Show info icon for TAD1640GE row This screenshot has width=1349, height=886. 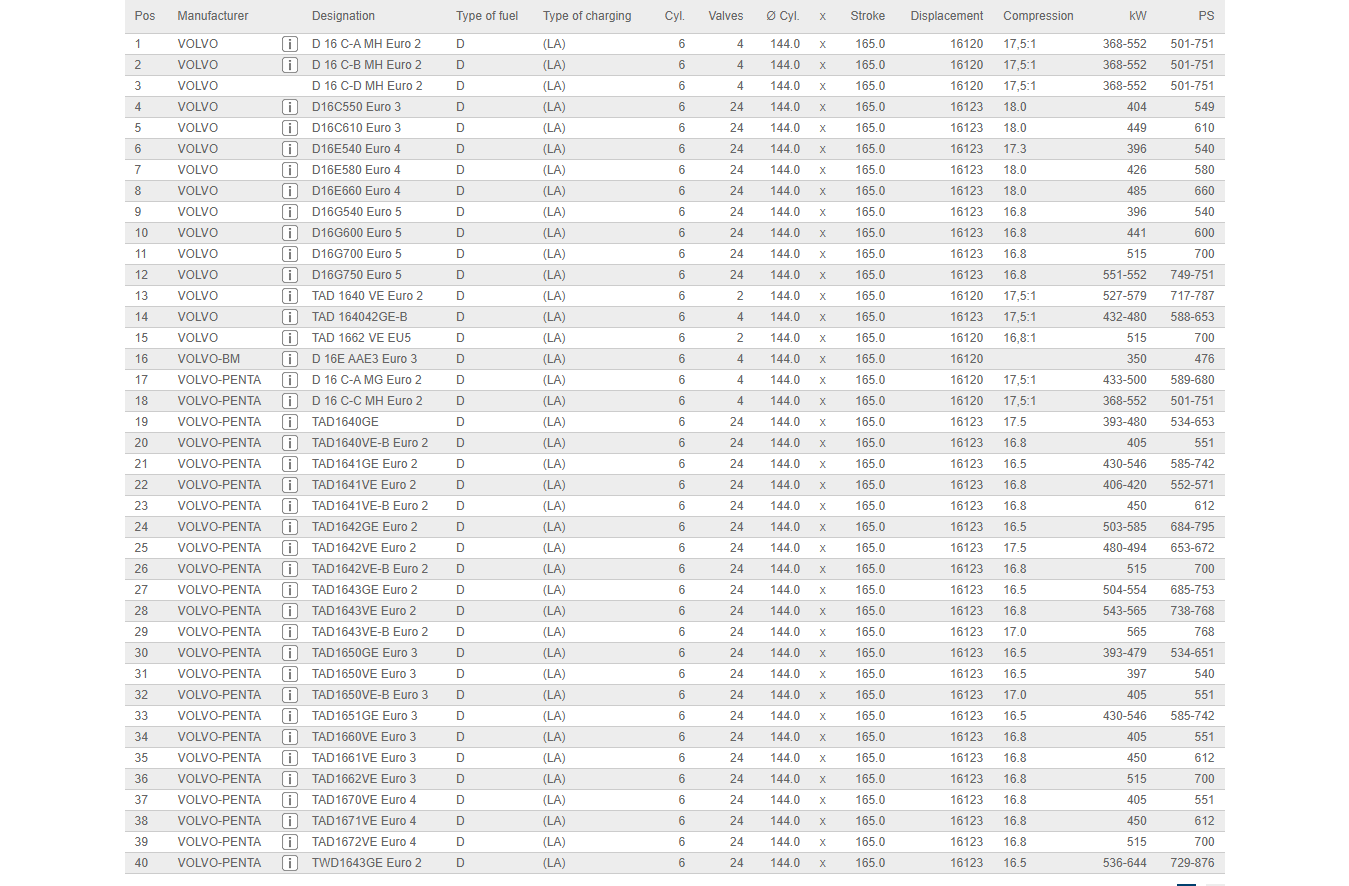[x=290, y=422]
